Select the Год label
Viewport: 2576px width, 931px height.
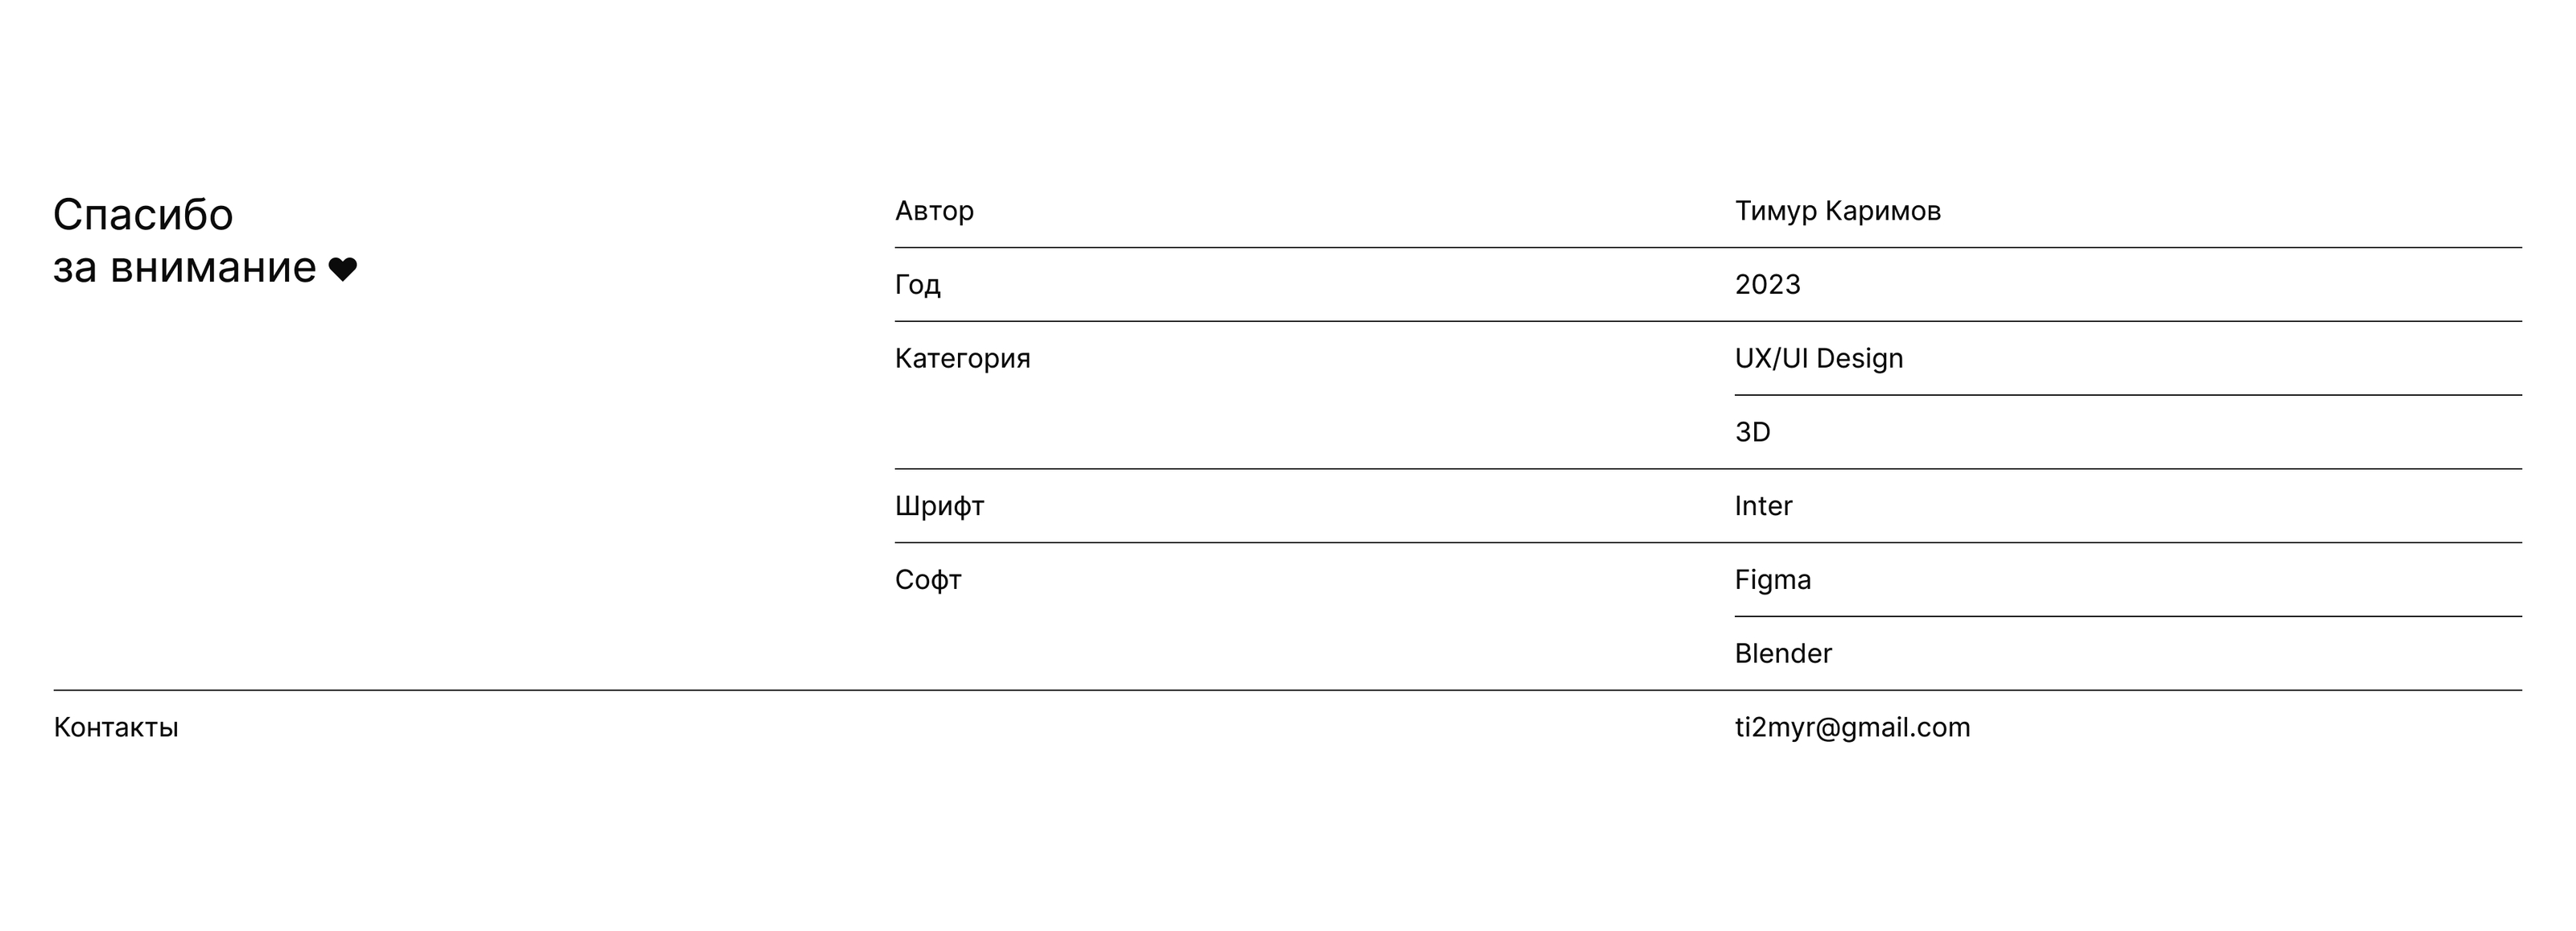tap(917, 285)
